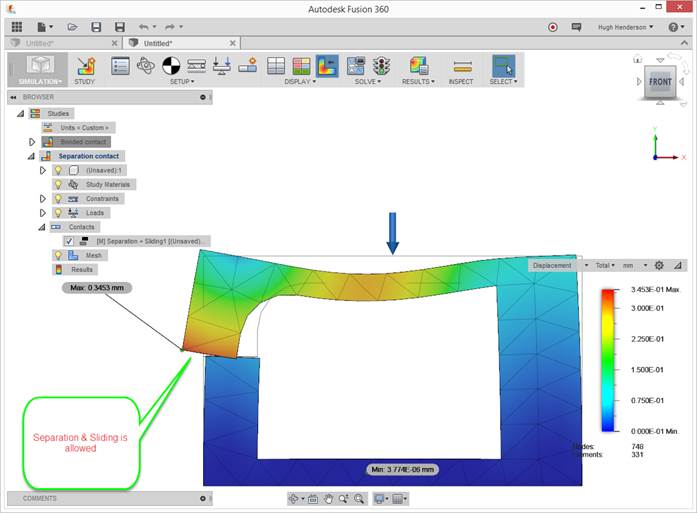This screenshot has width=697, height=513.
Task: Open the Hugh Henderson account menu
Action: click(625, 27)
